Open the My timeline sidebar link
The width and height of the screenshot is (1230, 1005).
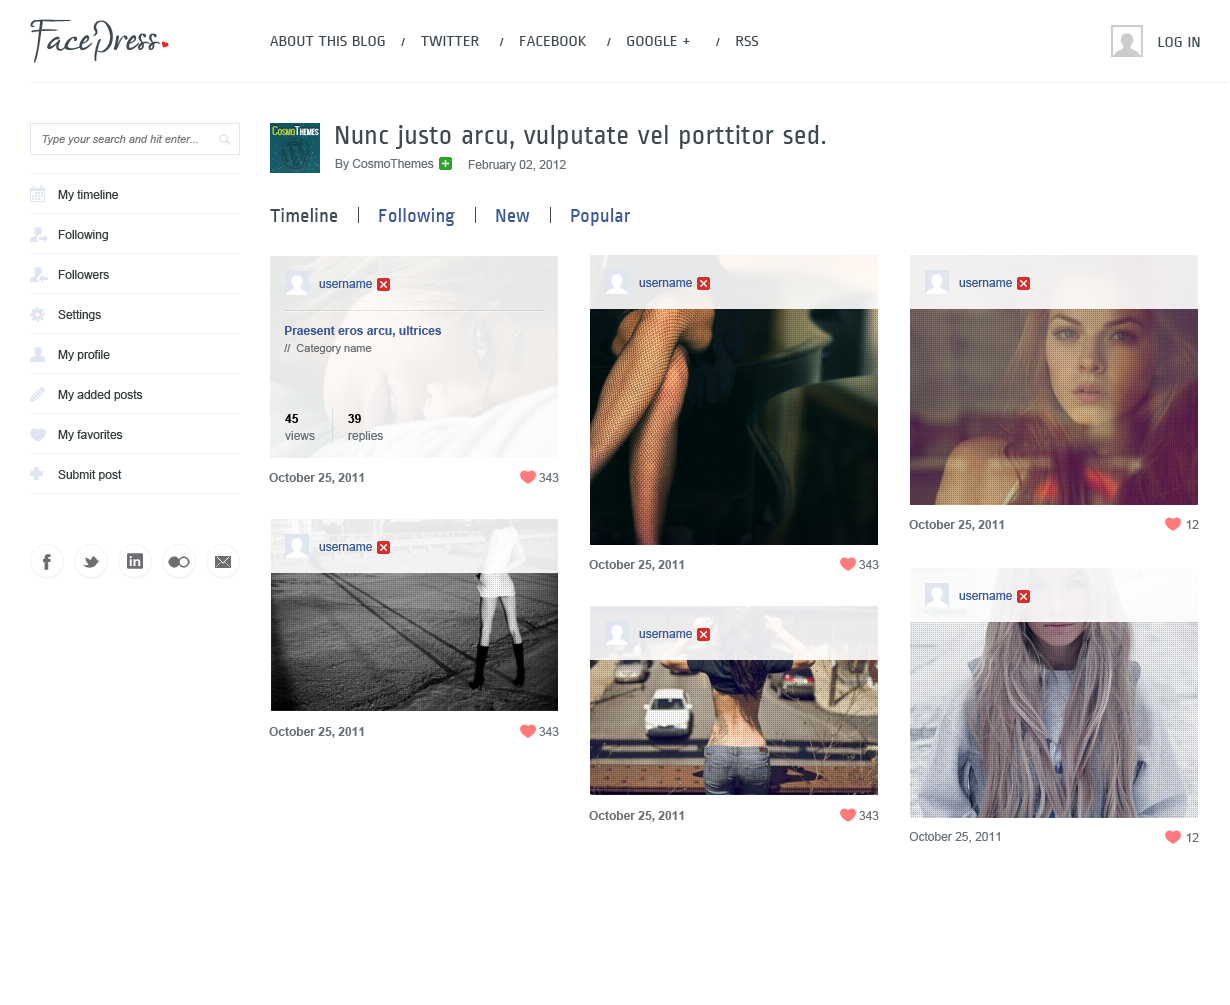(x=88, y=195)
